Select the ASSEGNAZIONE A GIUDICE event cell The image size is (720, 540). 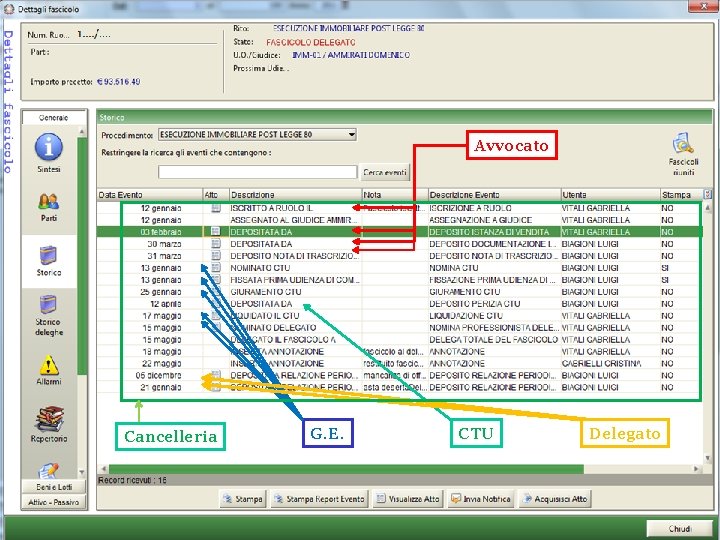pyautogui.click(x=494, y=220)
